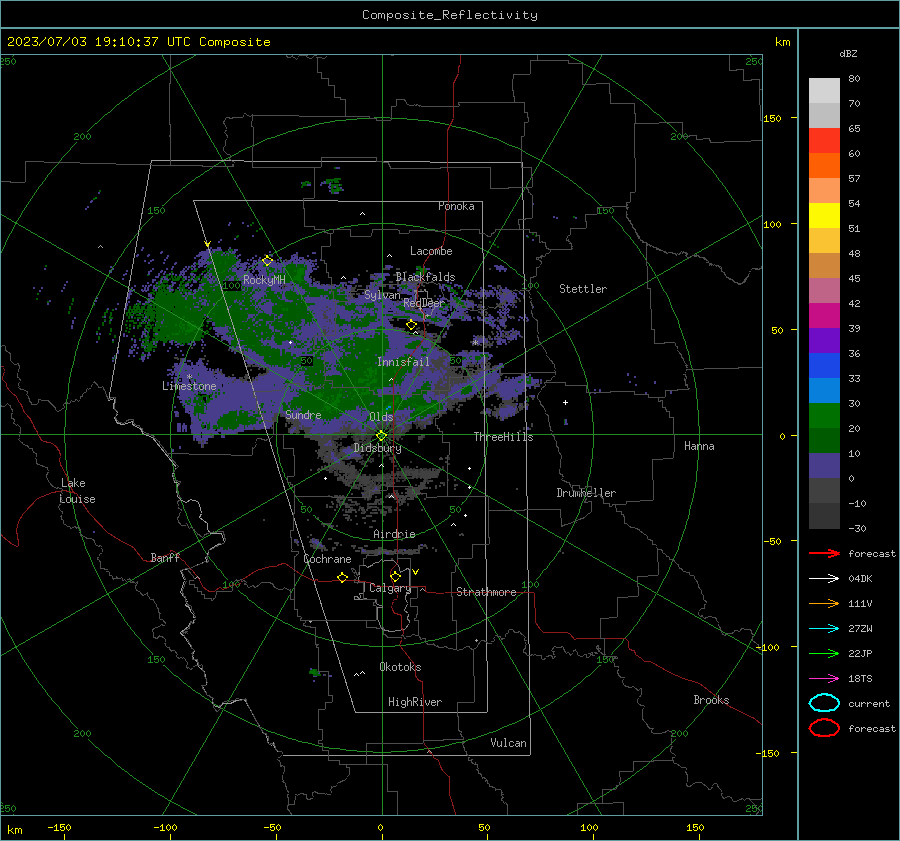Click the 'Blackfalds' map label
Screen dimensions: 900x841
click(x=425, y=277)
